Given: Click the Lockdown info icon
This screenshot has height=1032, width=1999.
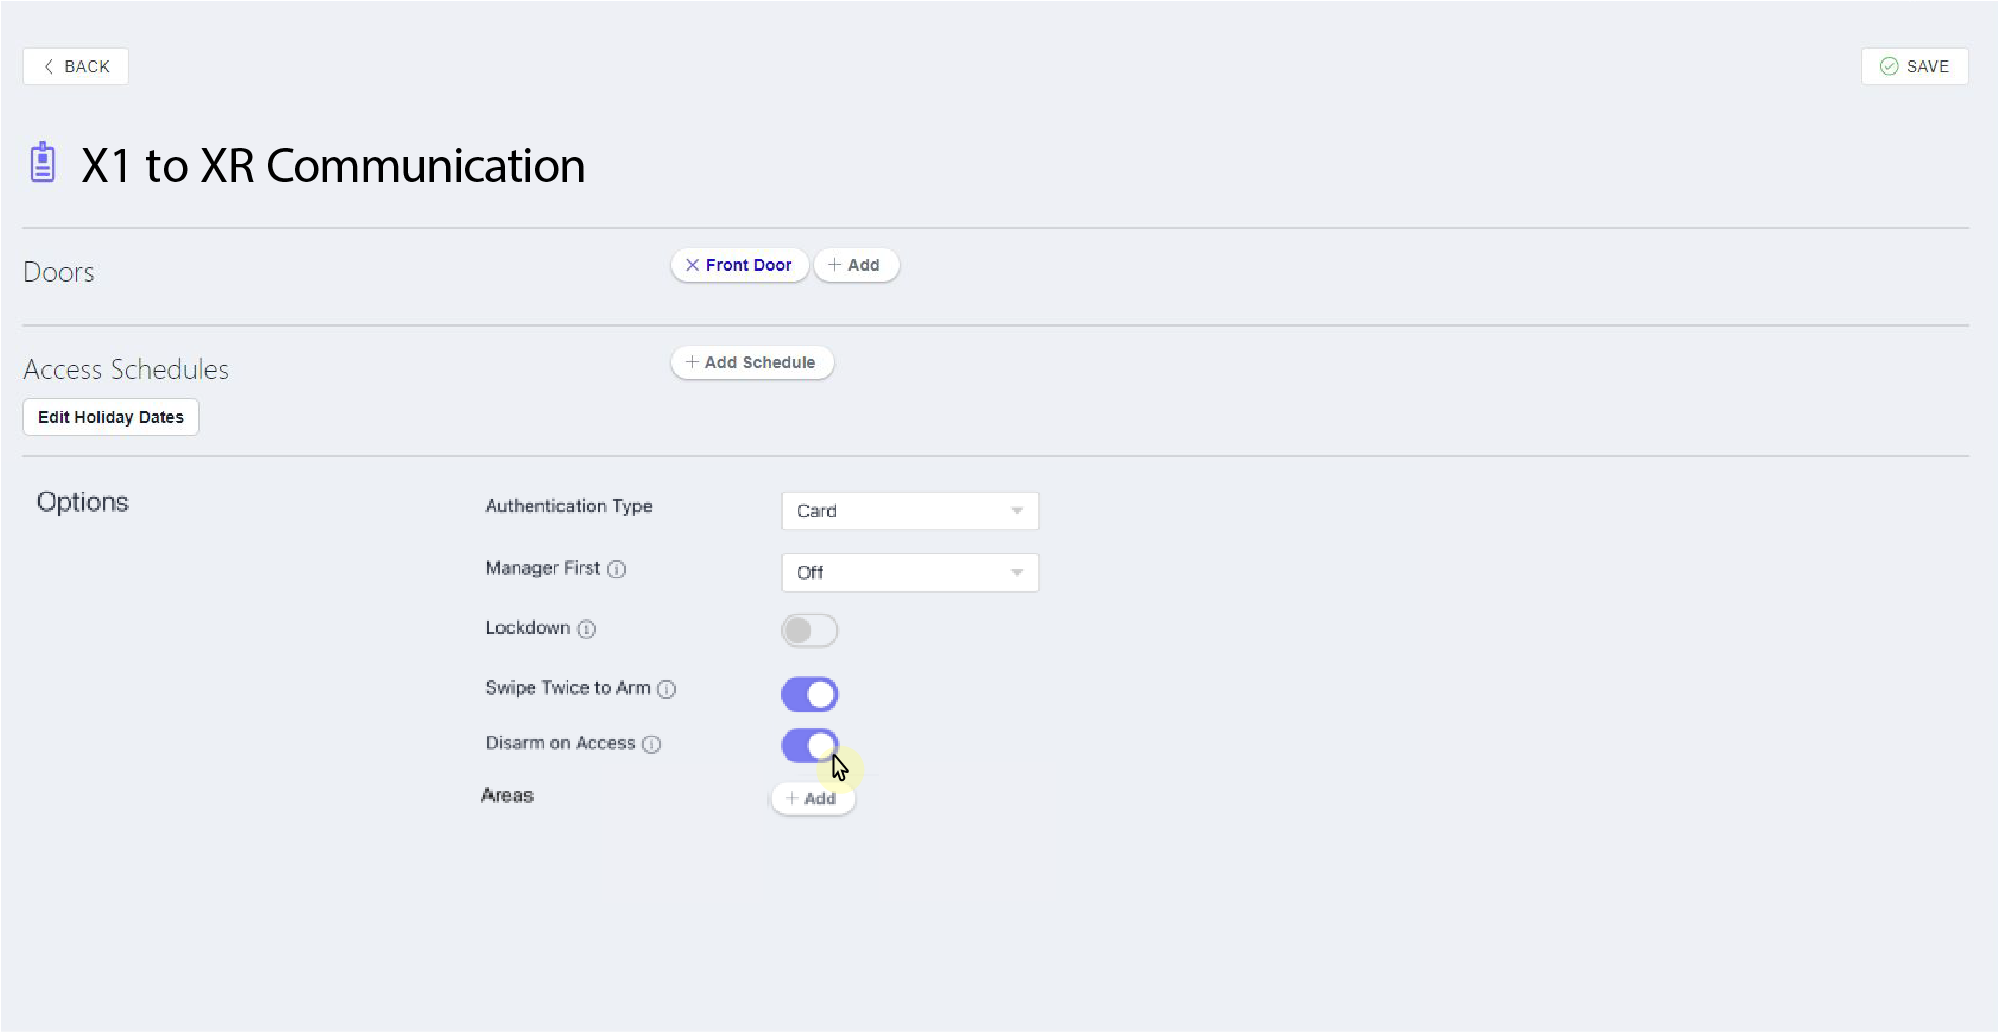Looking at the screenshot, I should click(x=587, y=629).
